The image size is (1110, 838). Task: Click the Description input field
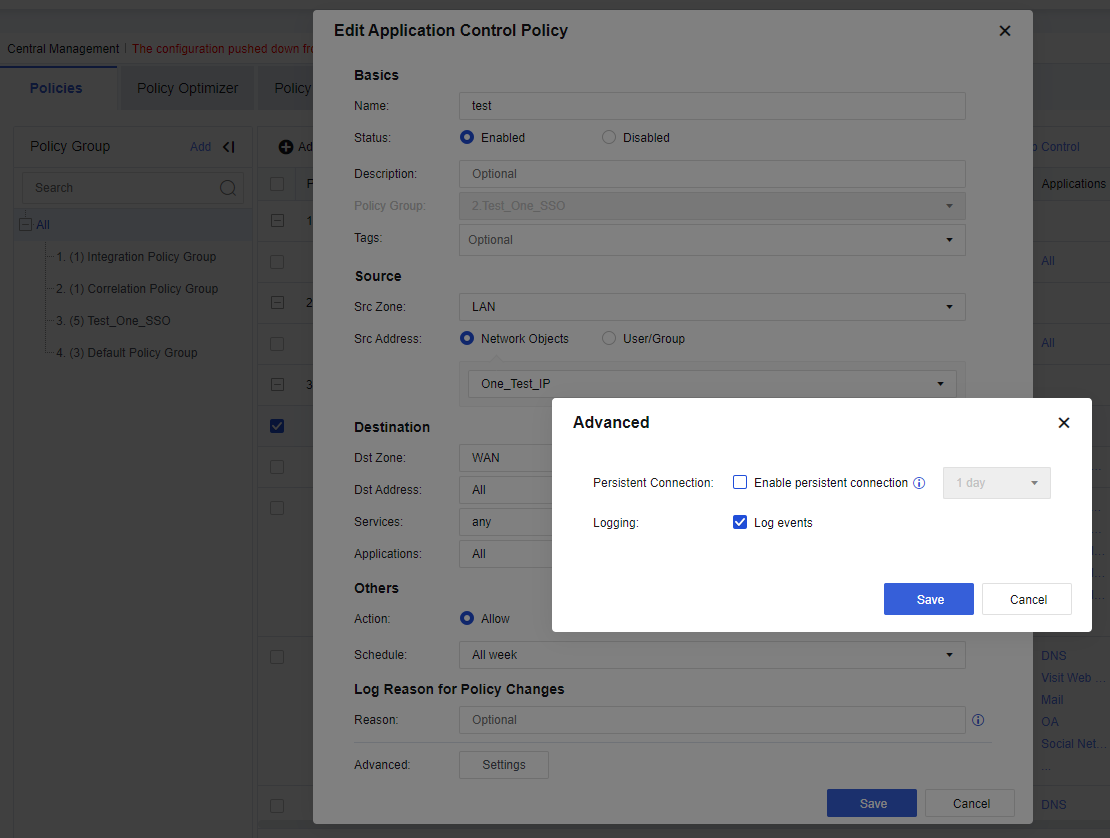tap(711, 174)
